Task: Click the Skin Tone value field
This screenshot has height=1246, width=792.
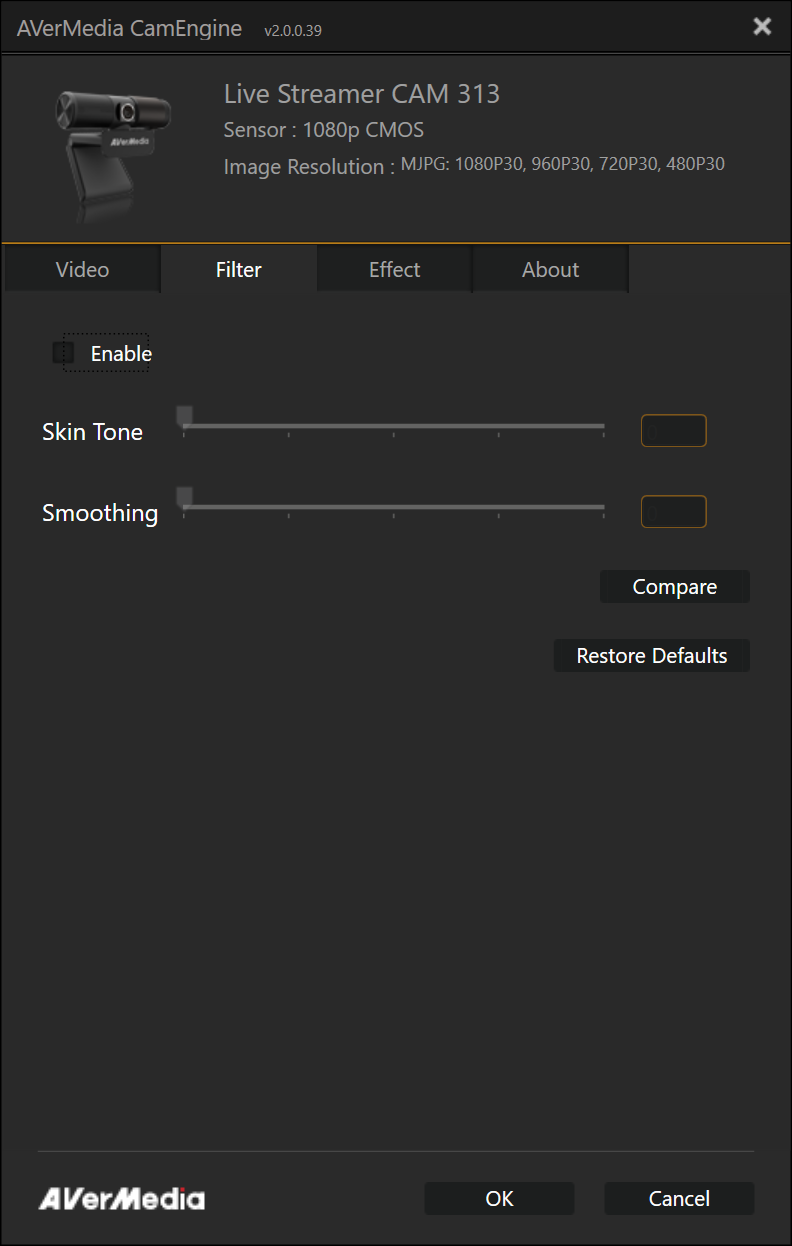Action: 674,431
